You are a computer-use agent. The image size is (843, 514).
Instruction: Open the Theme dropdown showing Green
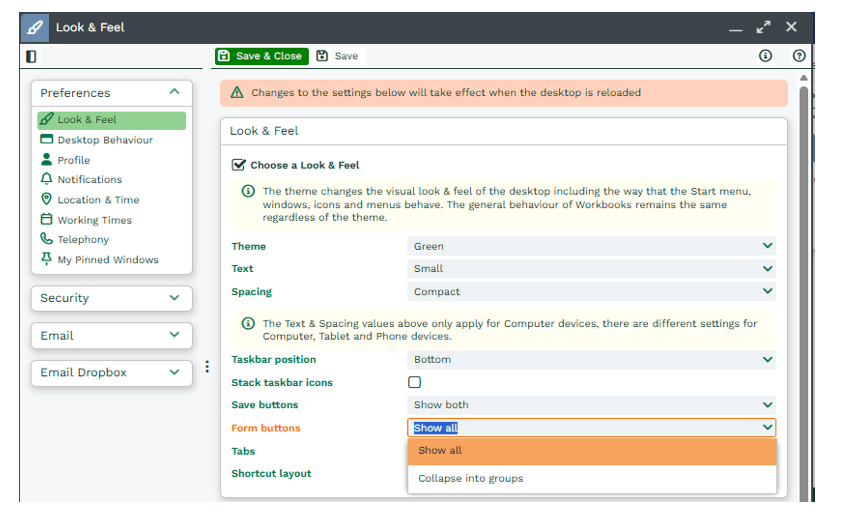(x=591, y=246)
